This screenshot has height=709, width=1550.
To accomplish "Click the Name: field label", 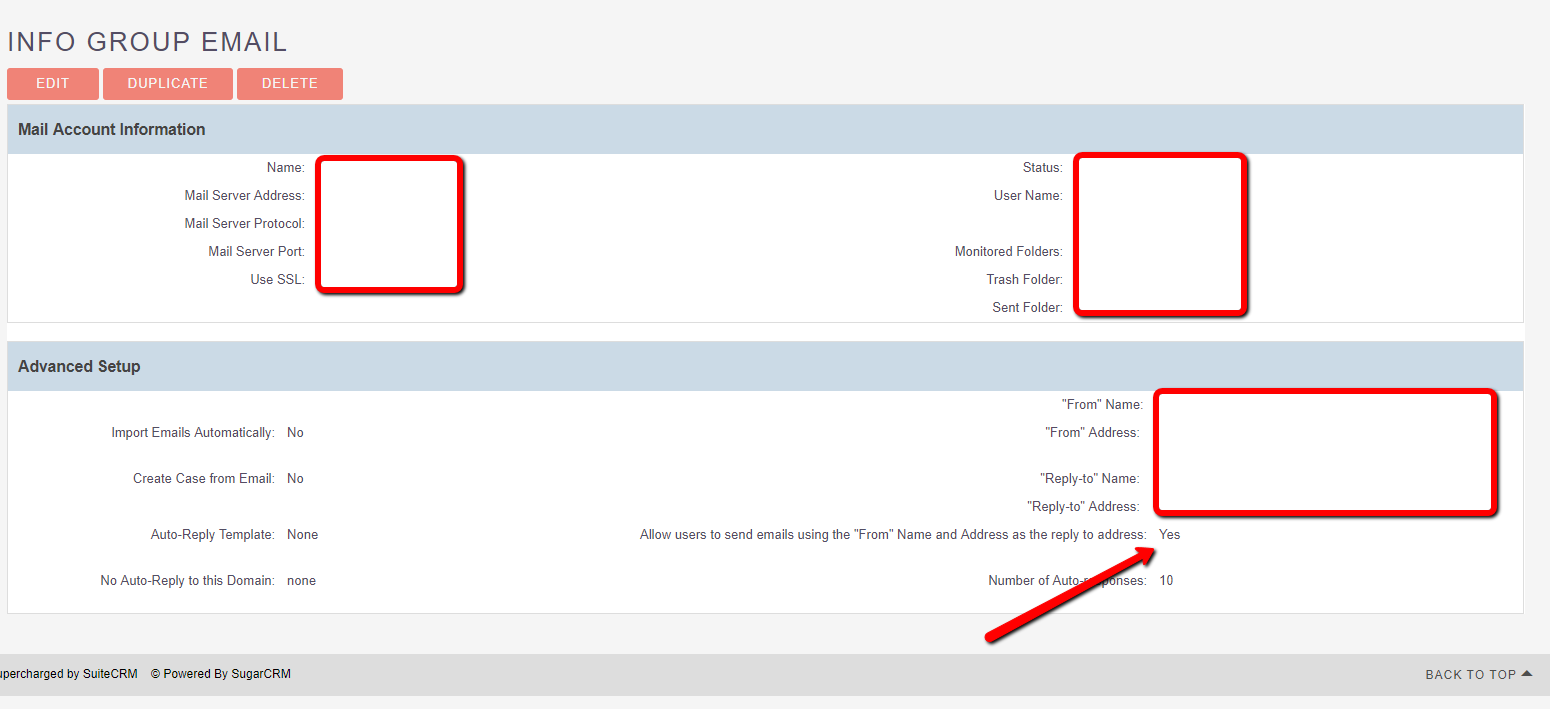I will (286, 168).
